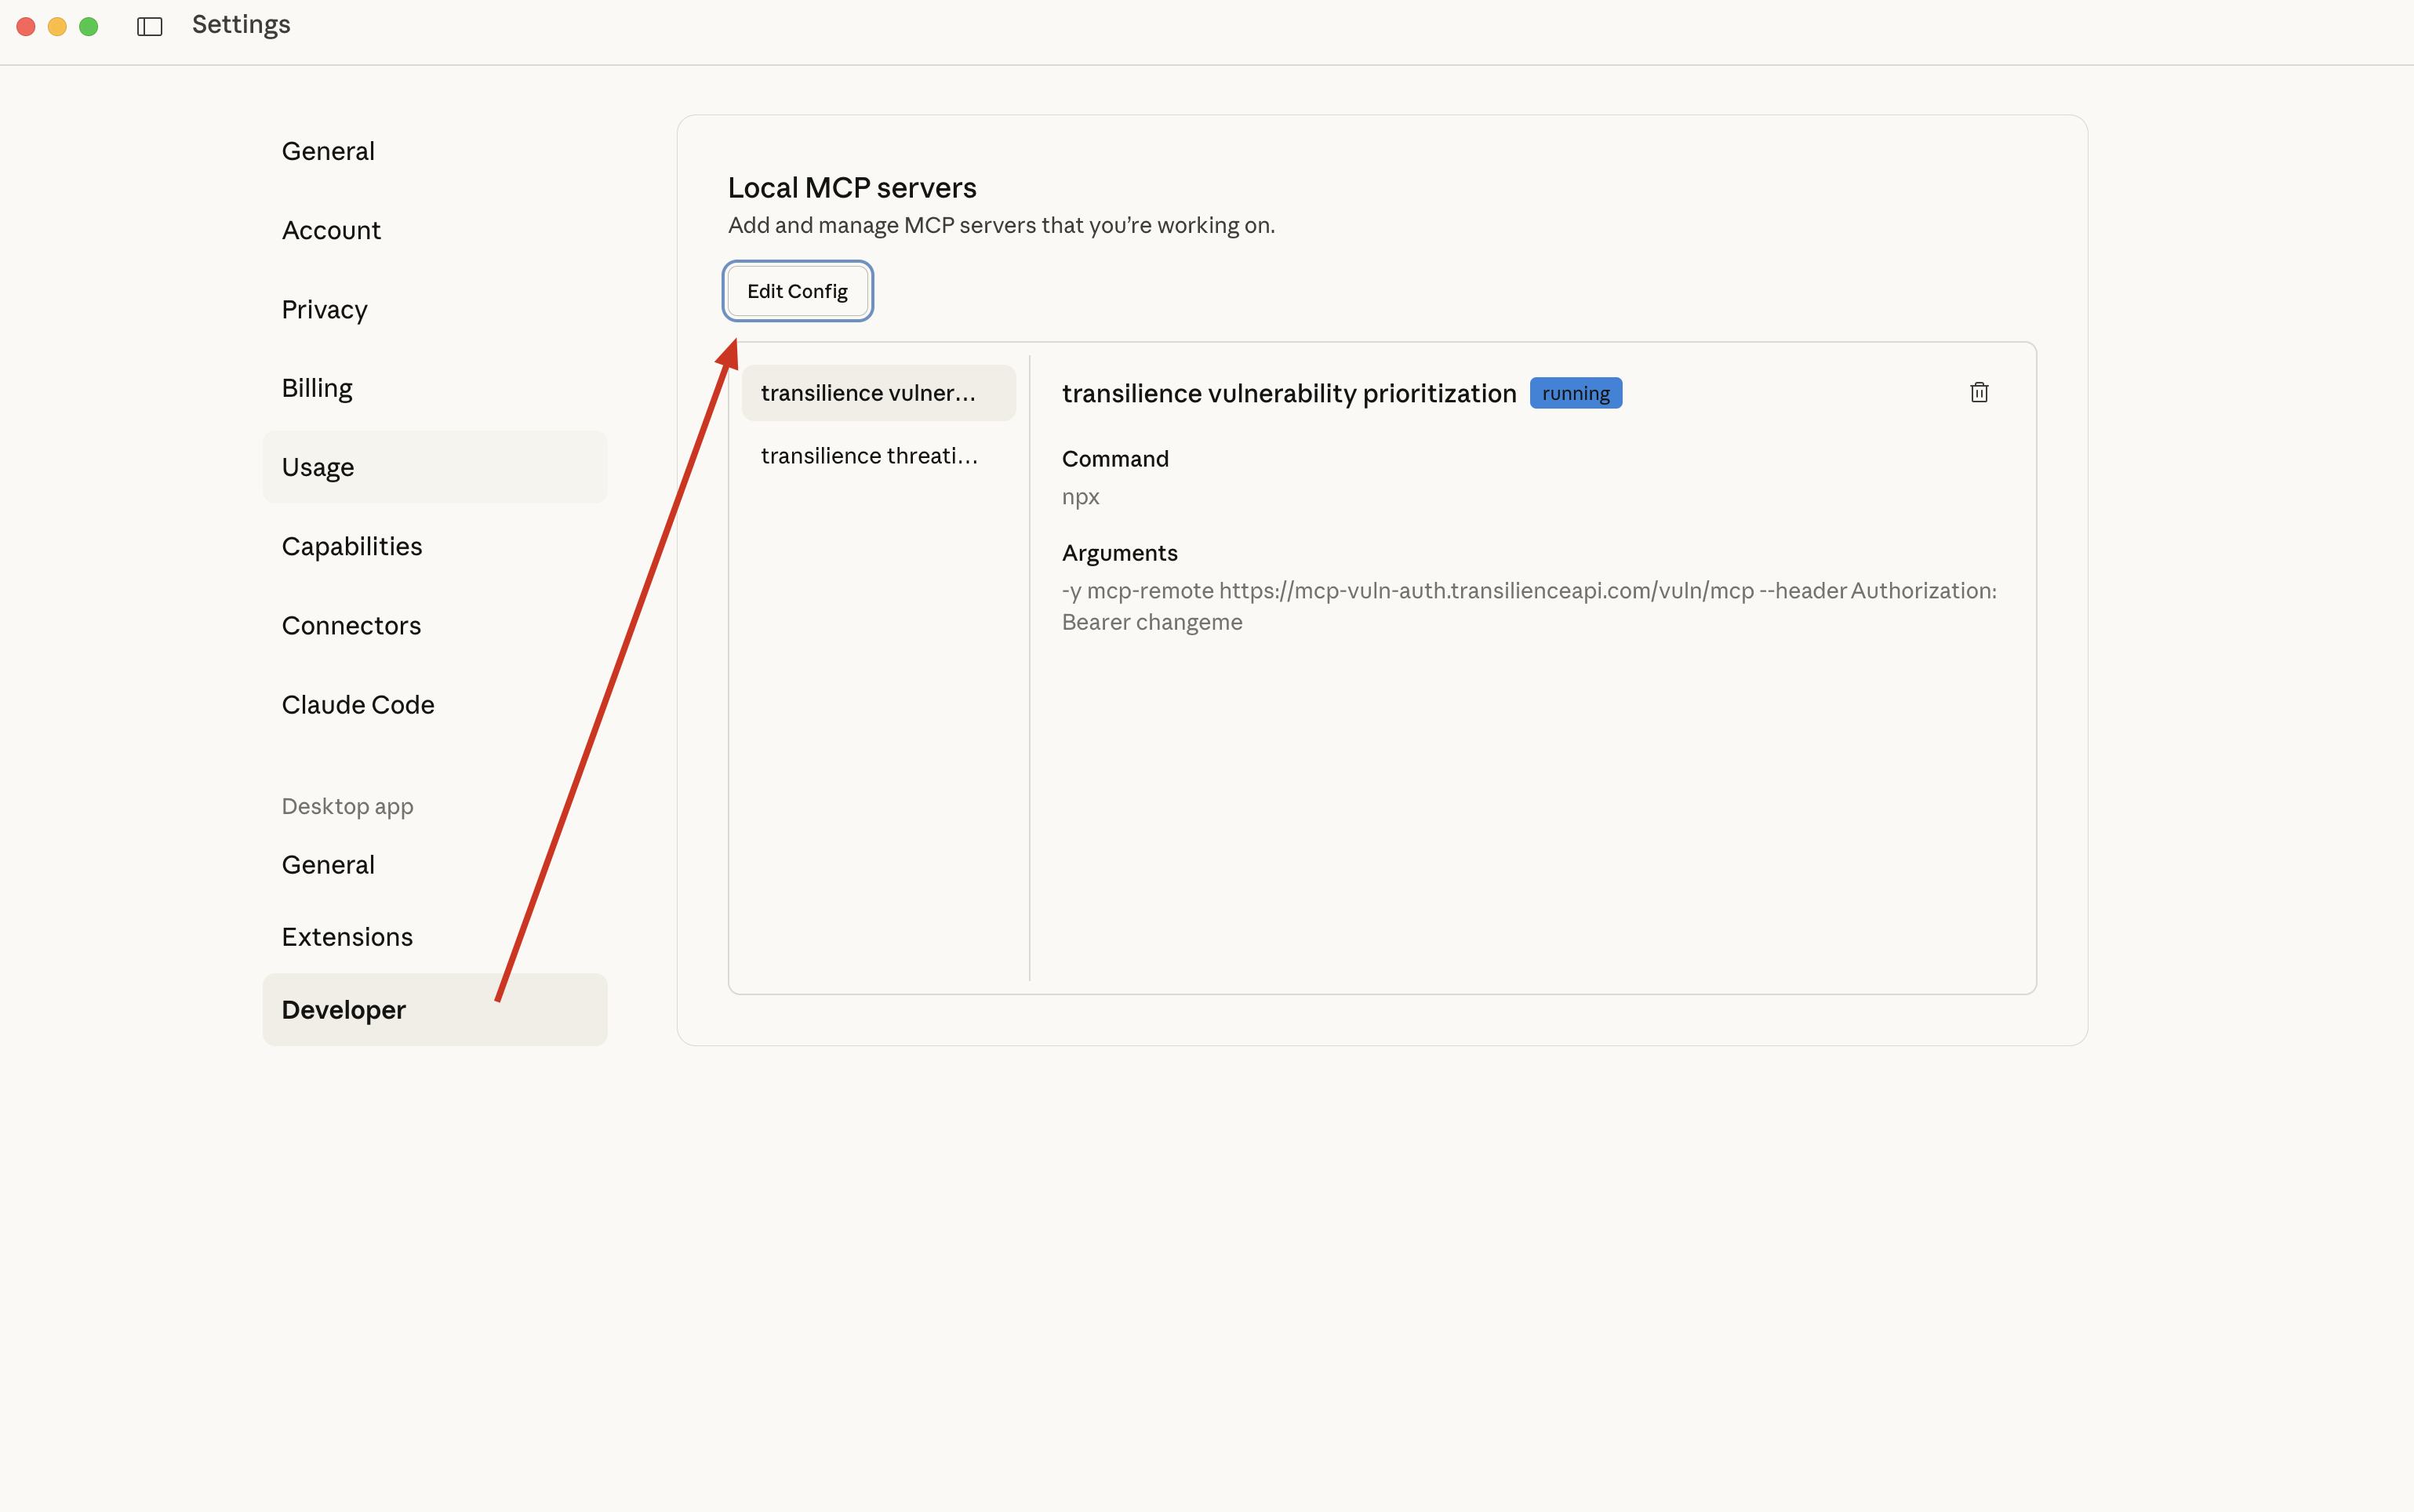Image resolution: width=2414 pixels, height=1512 pixels.
Task: Open General settings at top
Action: pos(328,151)
